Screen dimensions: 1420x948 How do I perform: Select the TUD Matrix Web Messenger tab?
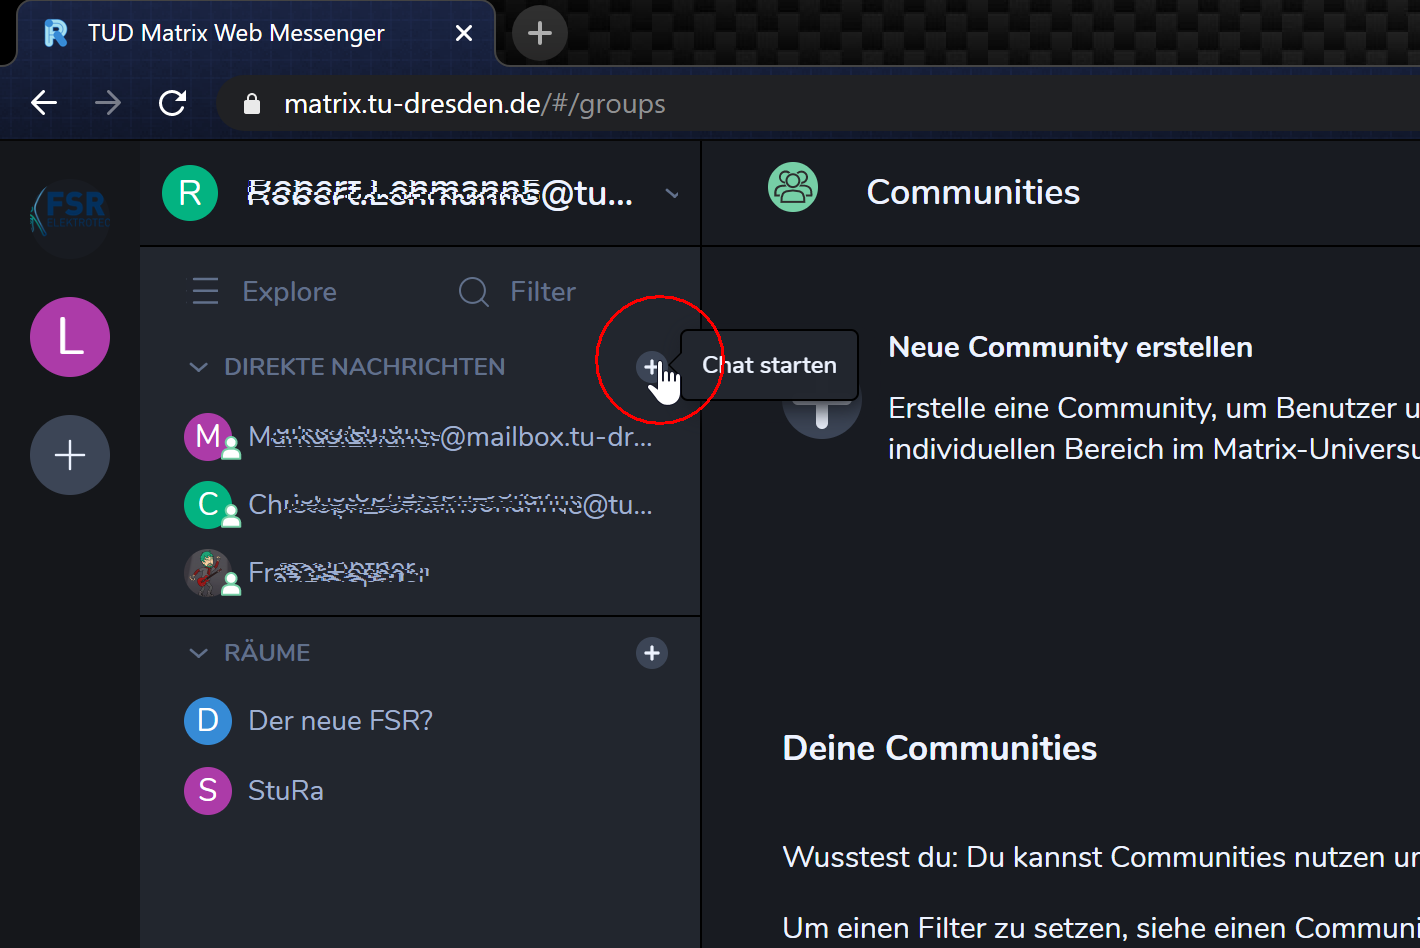tap(236, 33)
